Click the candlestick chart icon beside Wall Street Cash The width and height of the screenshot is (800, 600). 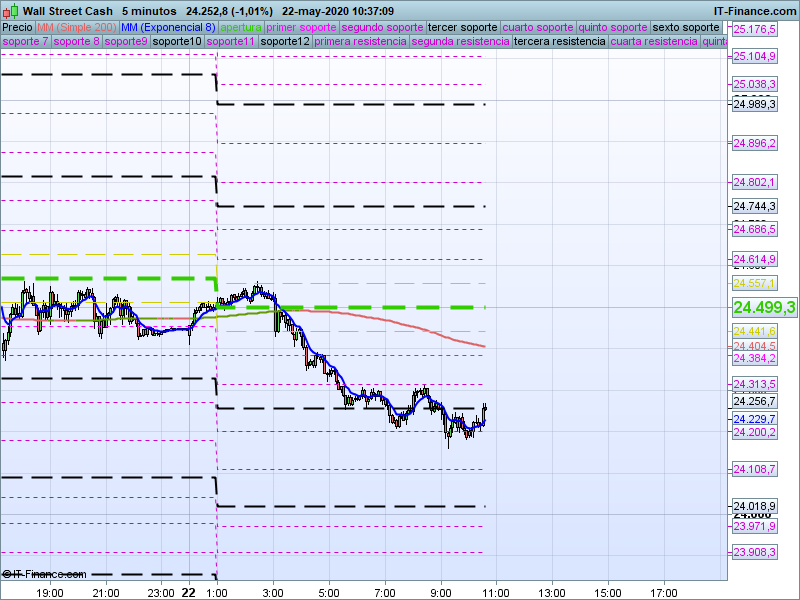(11, 11)
